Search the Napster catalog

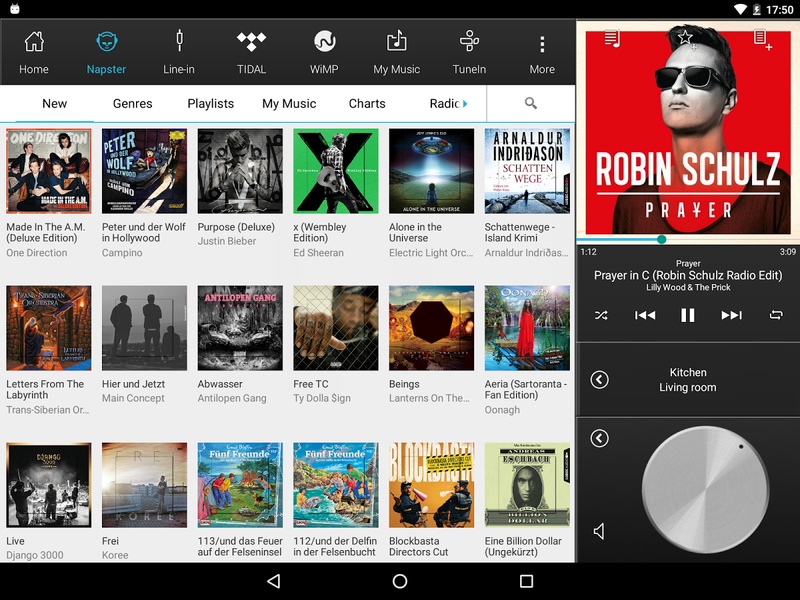531,104
